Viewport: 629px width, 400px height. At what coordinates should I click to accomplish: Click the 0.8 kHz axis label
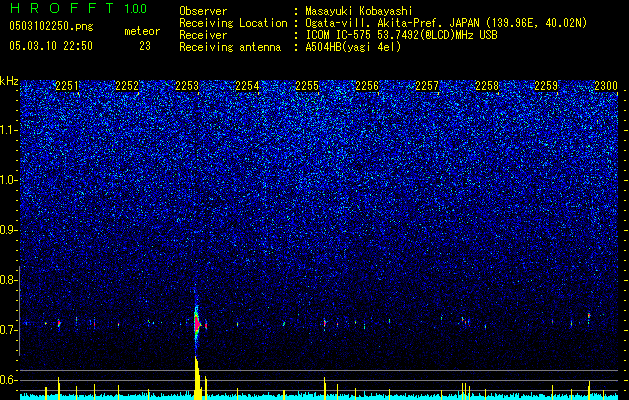9,280
